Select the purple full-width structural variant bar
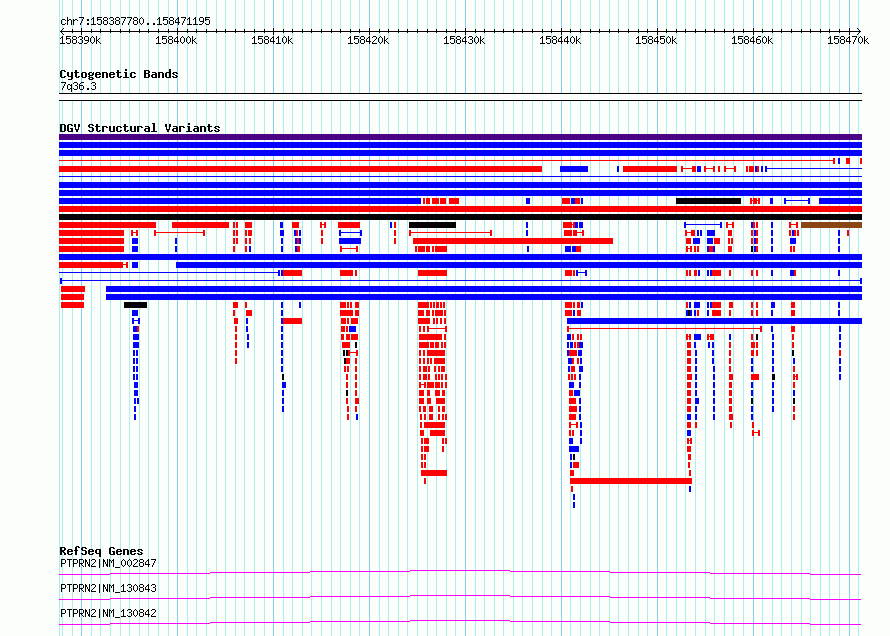 [460, 137]
